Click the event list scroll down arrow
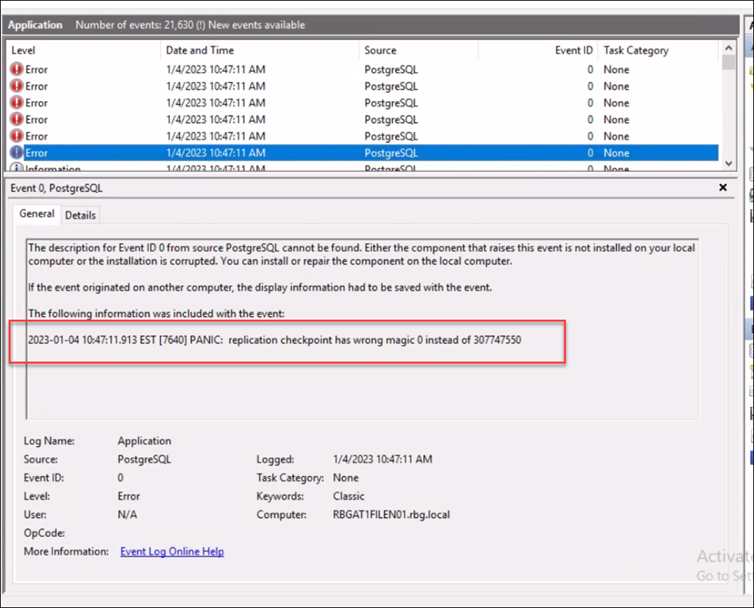 point(729,164)
